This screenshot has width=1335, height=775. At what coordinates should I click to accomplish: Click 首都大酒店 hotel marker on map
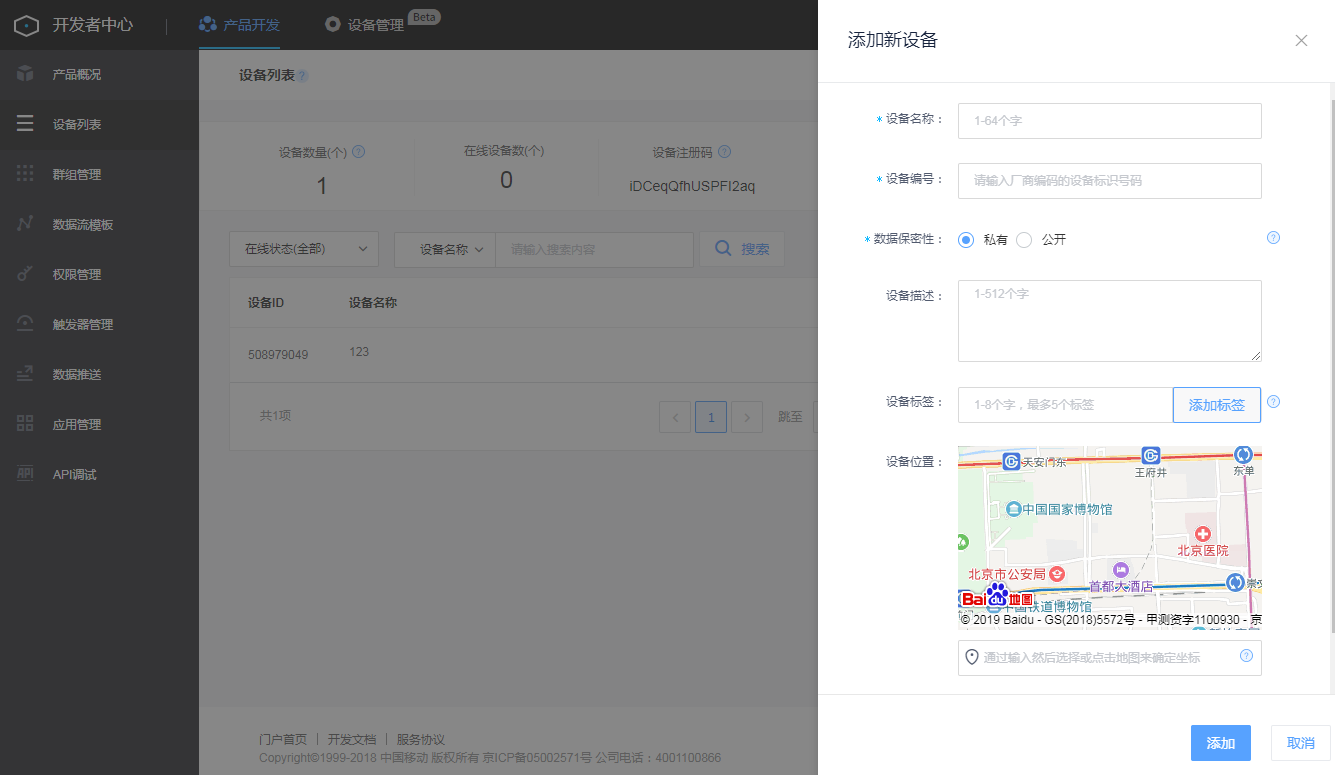click(1120, 569)
